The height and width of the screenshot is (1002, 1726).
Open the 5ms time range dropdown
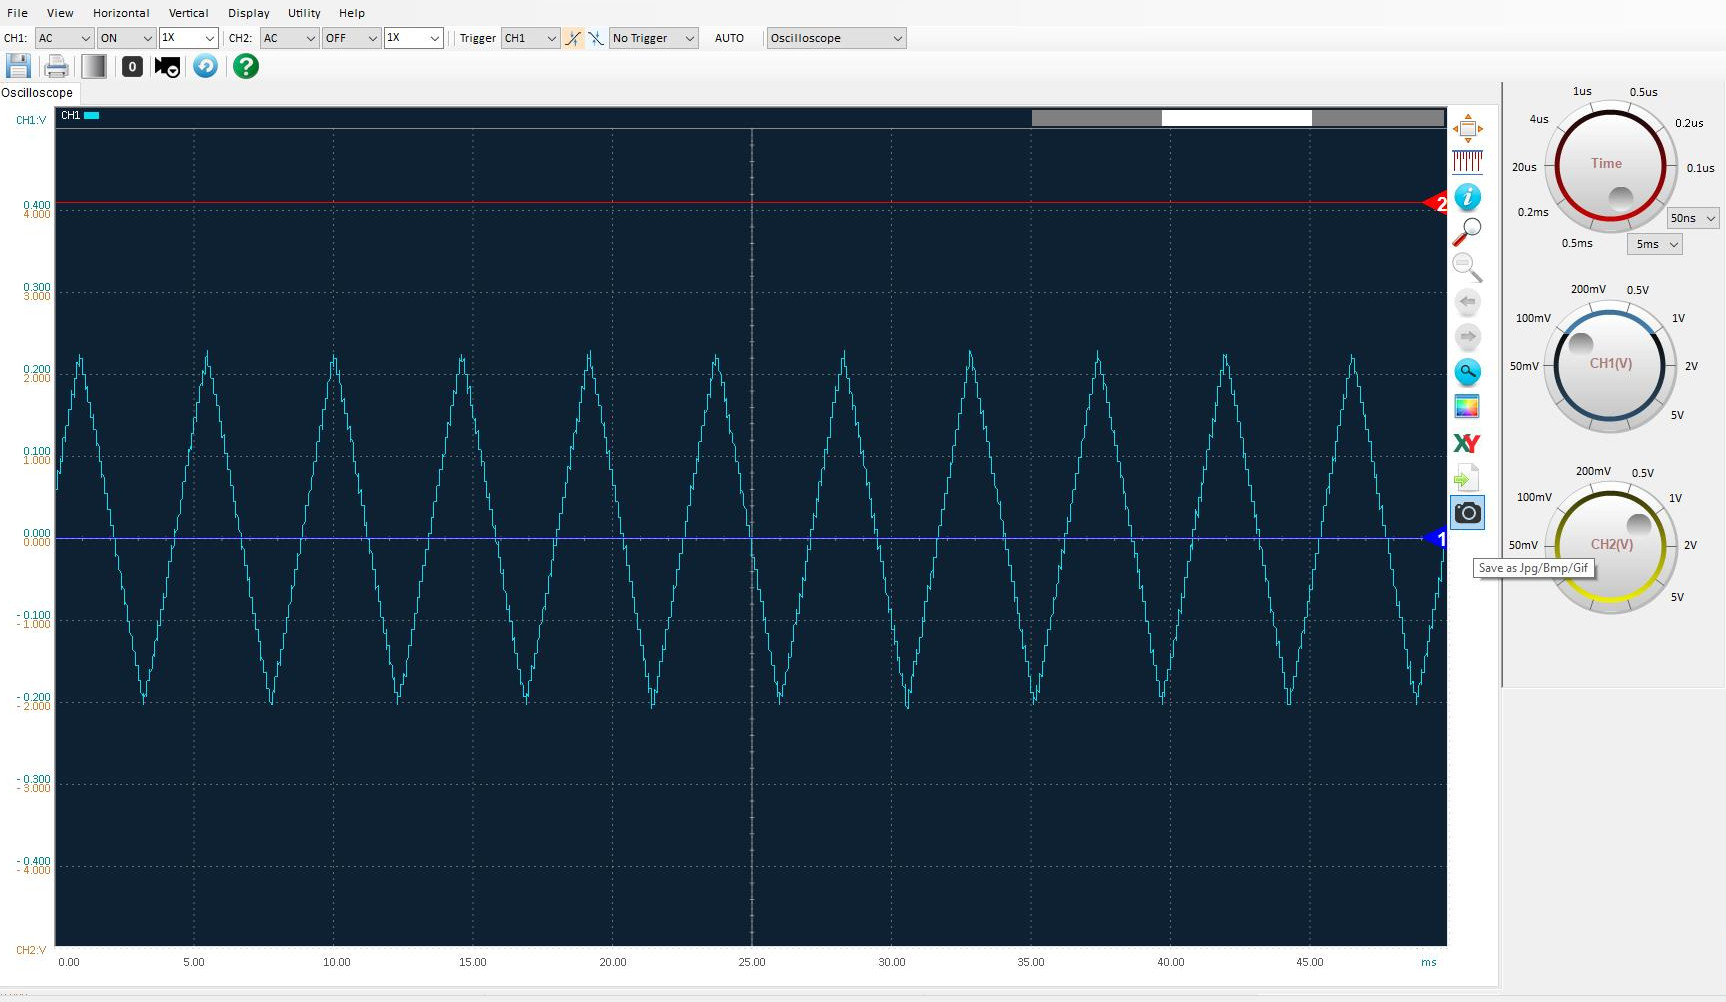tap(1655, 244)
